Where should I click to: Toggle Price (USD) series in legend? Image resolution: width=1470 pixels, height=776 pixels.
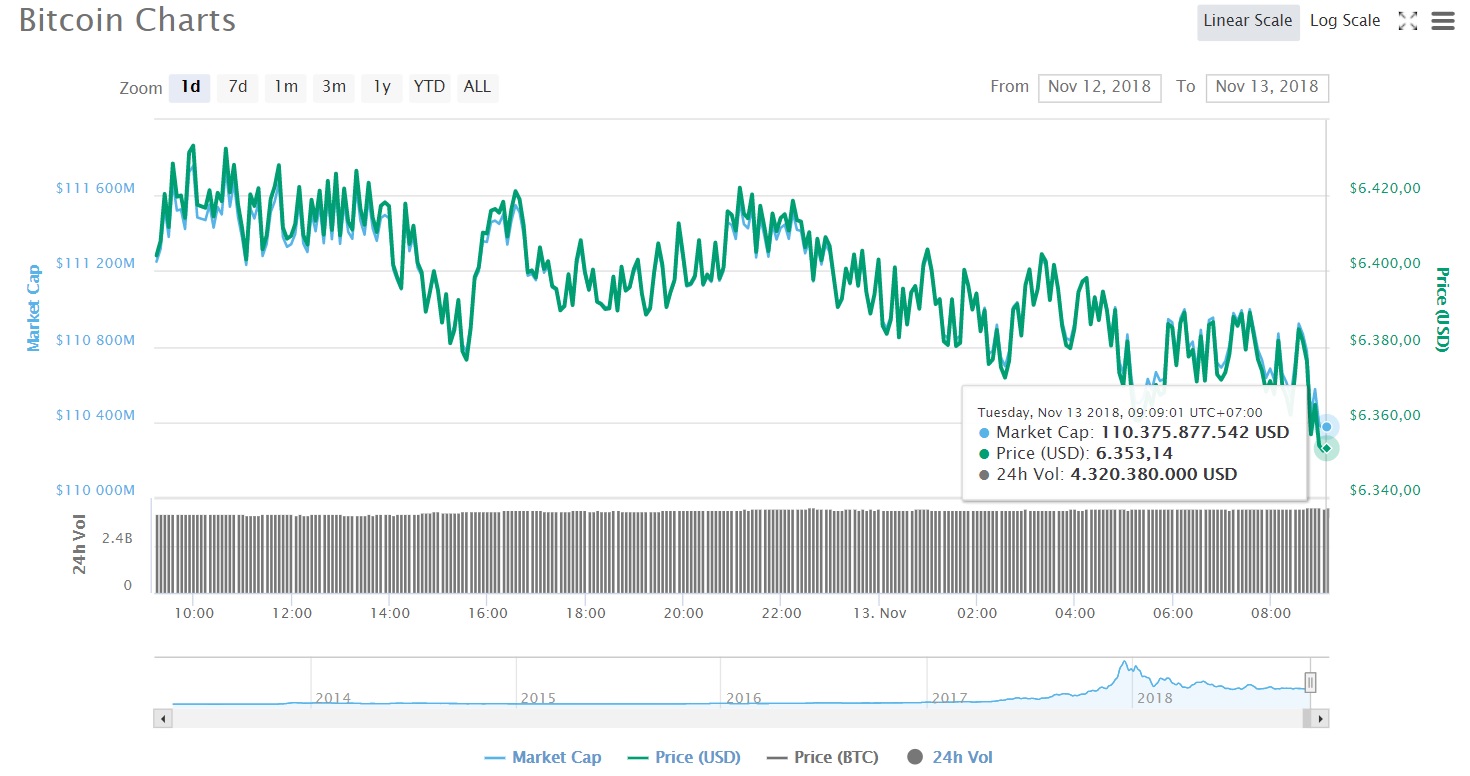coord(684,757)
